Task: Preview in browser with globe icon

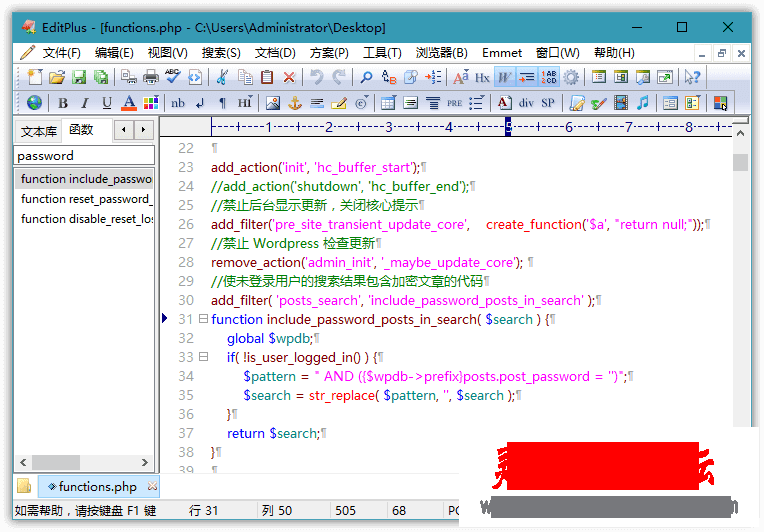Action: click(34, 103)
